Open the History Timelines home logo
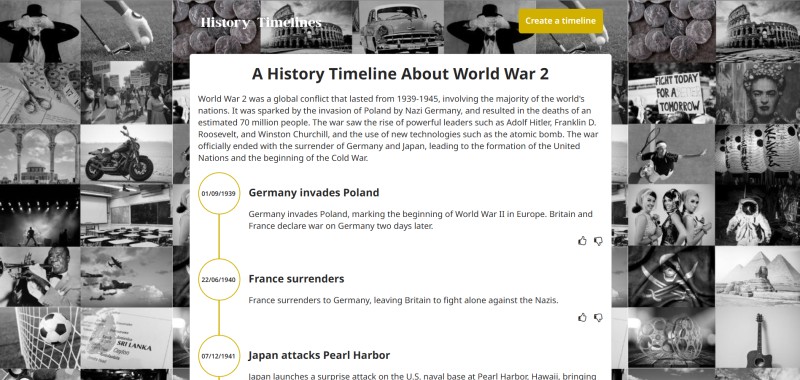Screen dimensions: 800x380 click(261, 22)
